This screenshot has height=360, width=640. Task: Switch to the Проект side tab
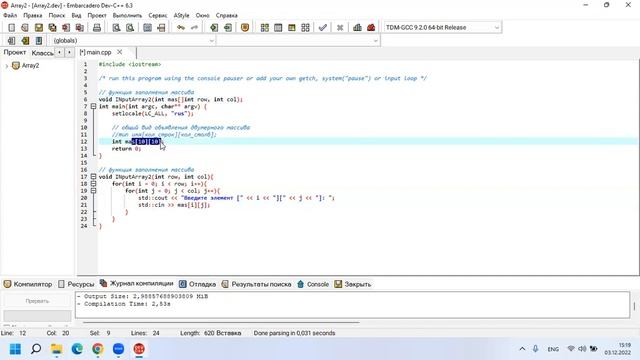[15, 52]
